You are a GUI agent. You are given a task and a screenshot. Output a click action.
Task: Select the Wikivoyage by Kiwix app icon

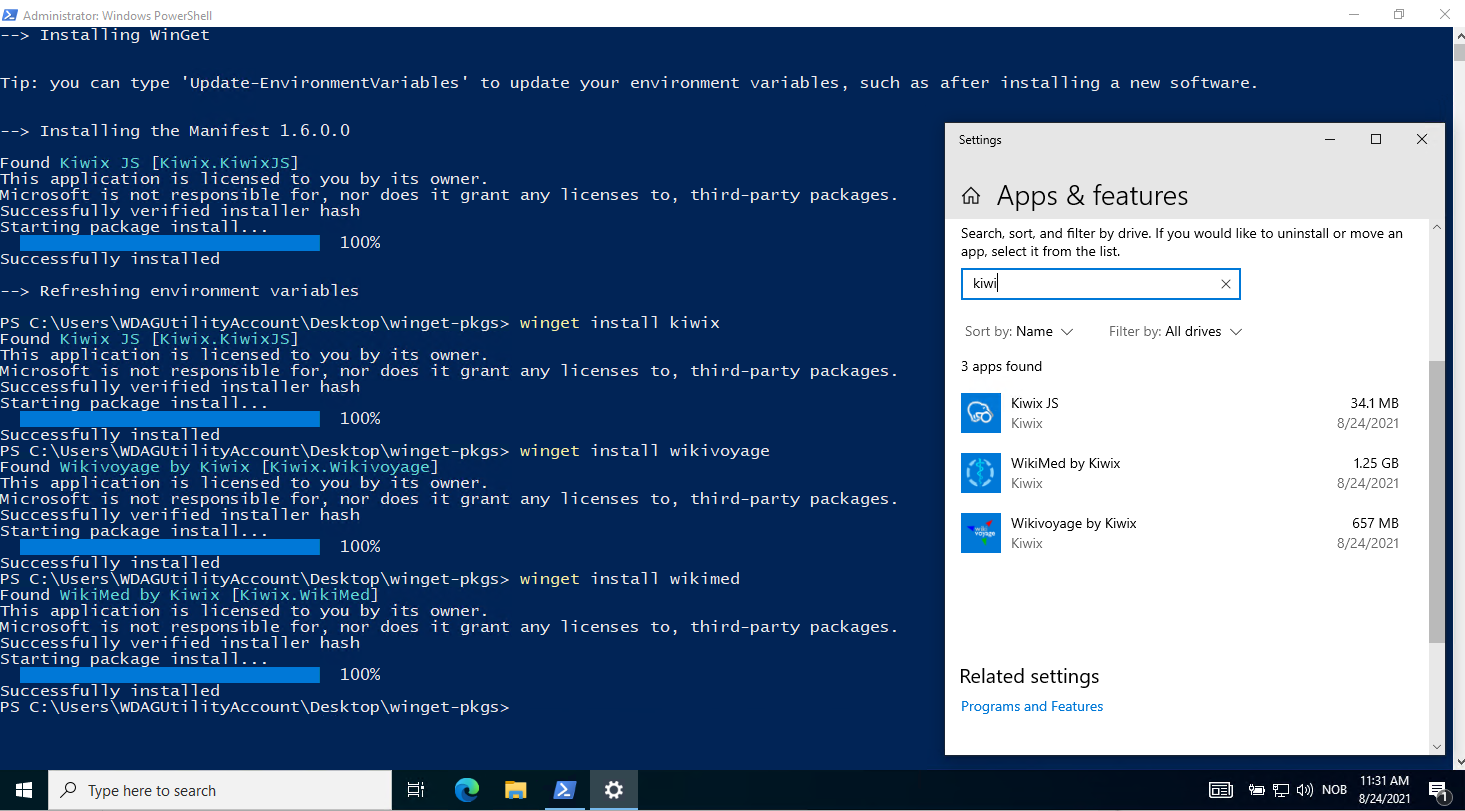(981, 533)
